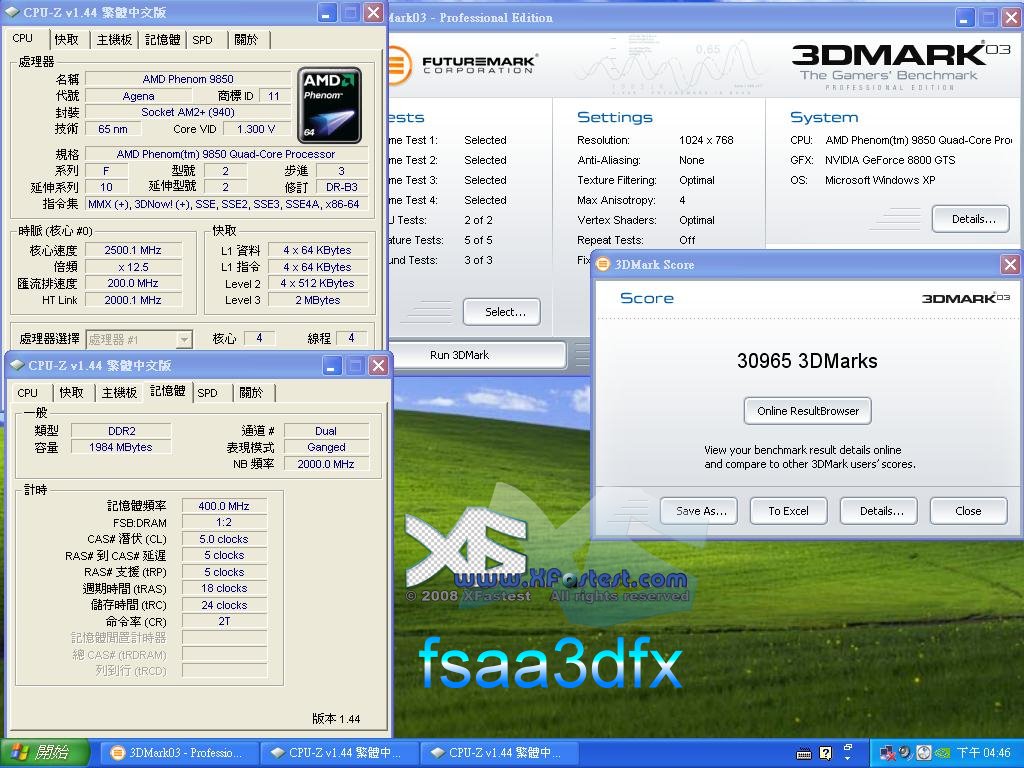Click the language bar help icon
The image size is (1024, 768).
tap(825, 753)
